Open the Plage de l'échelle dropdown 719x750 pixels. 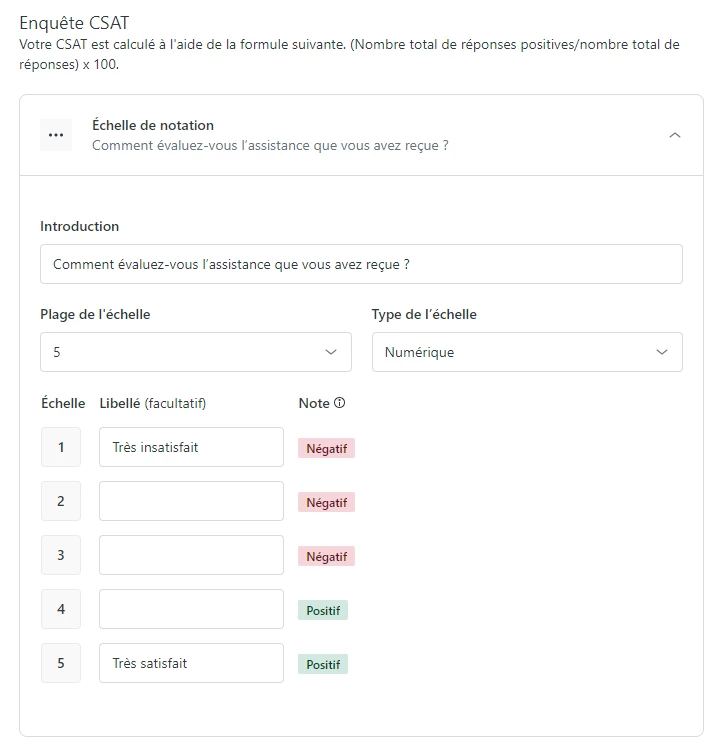click(x=196, y=352)
